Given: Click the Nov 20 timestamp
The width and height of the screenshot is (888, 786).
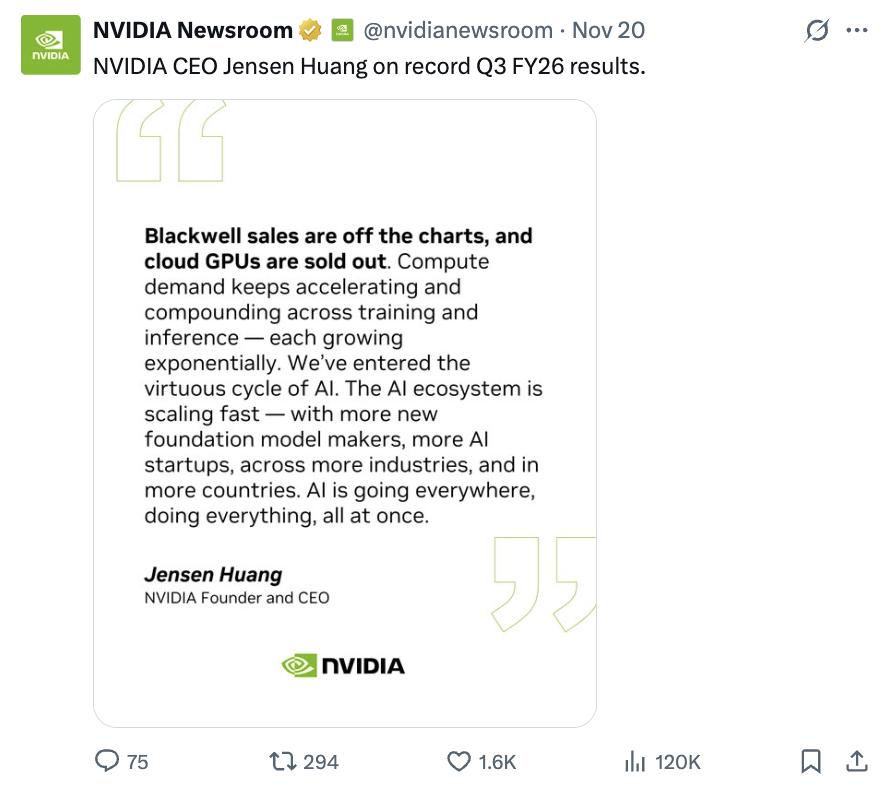Looking at the screenshot, I should point(608,31).
